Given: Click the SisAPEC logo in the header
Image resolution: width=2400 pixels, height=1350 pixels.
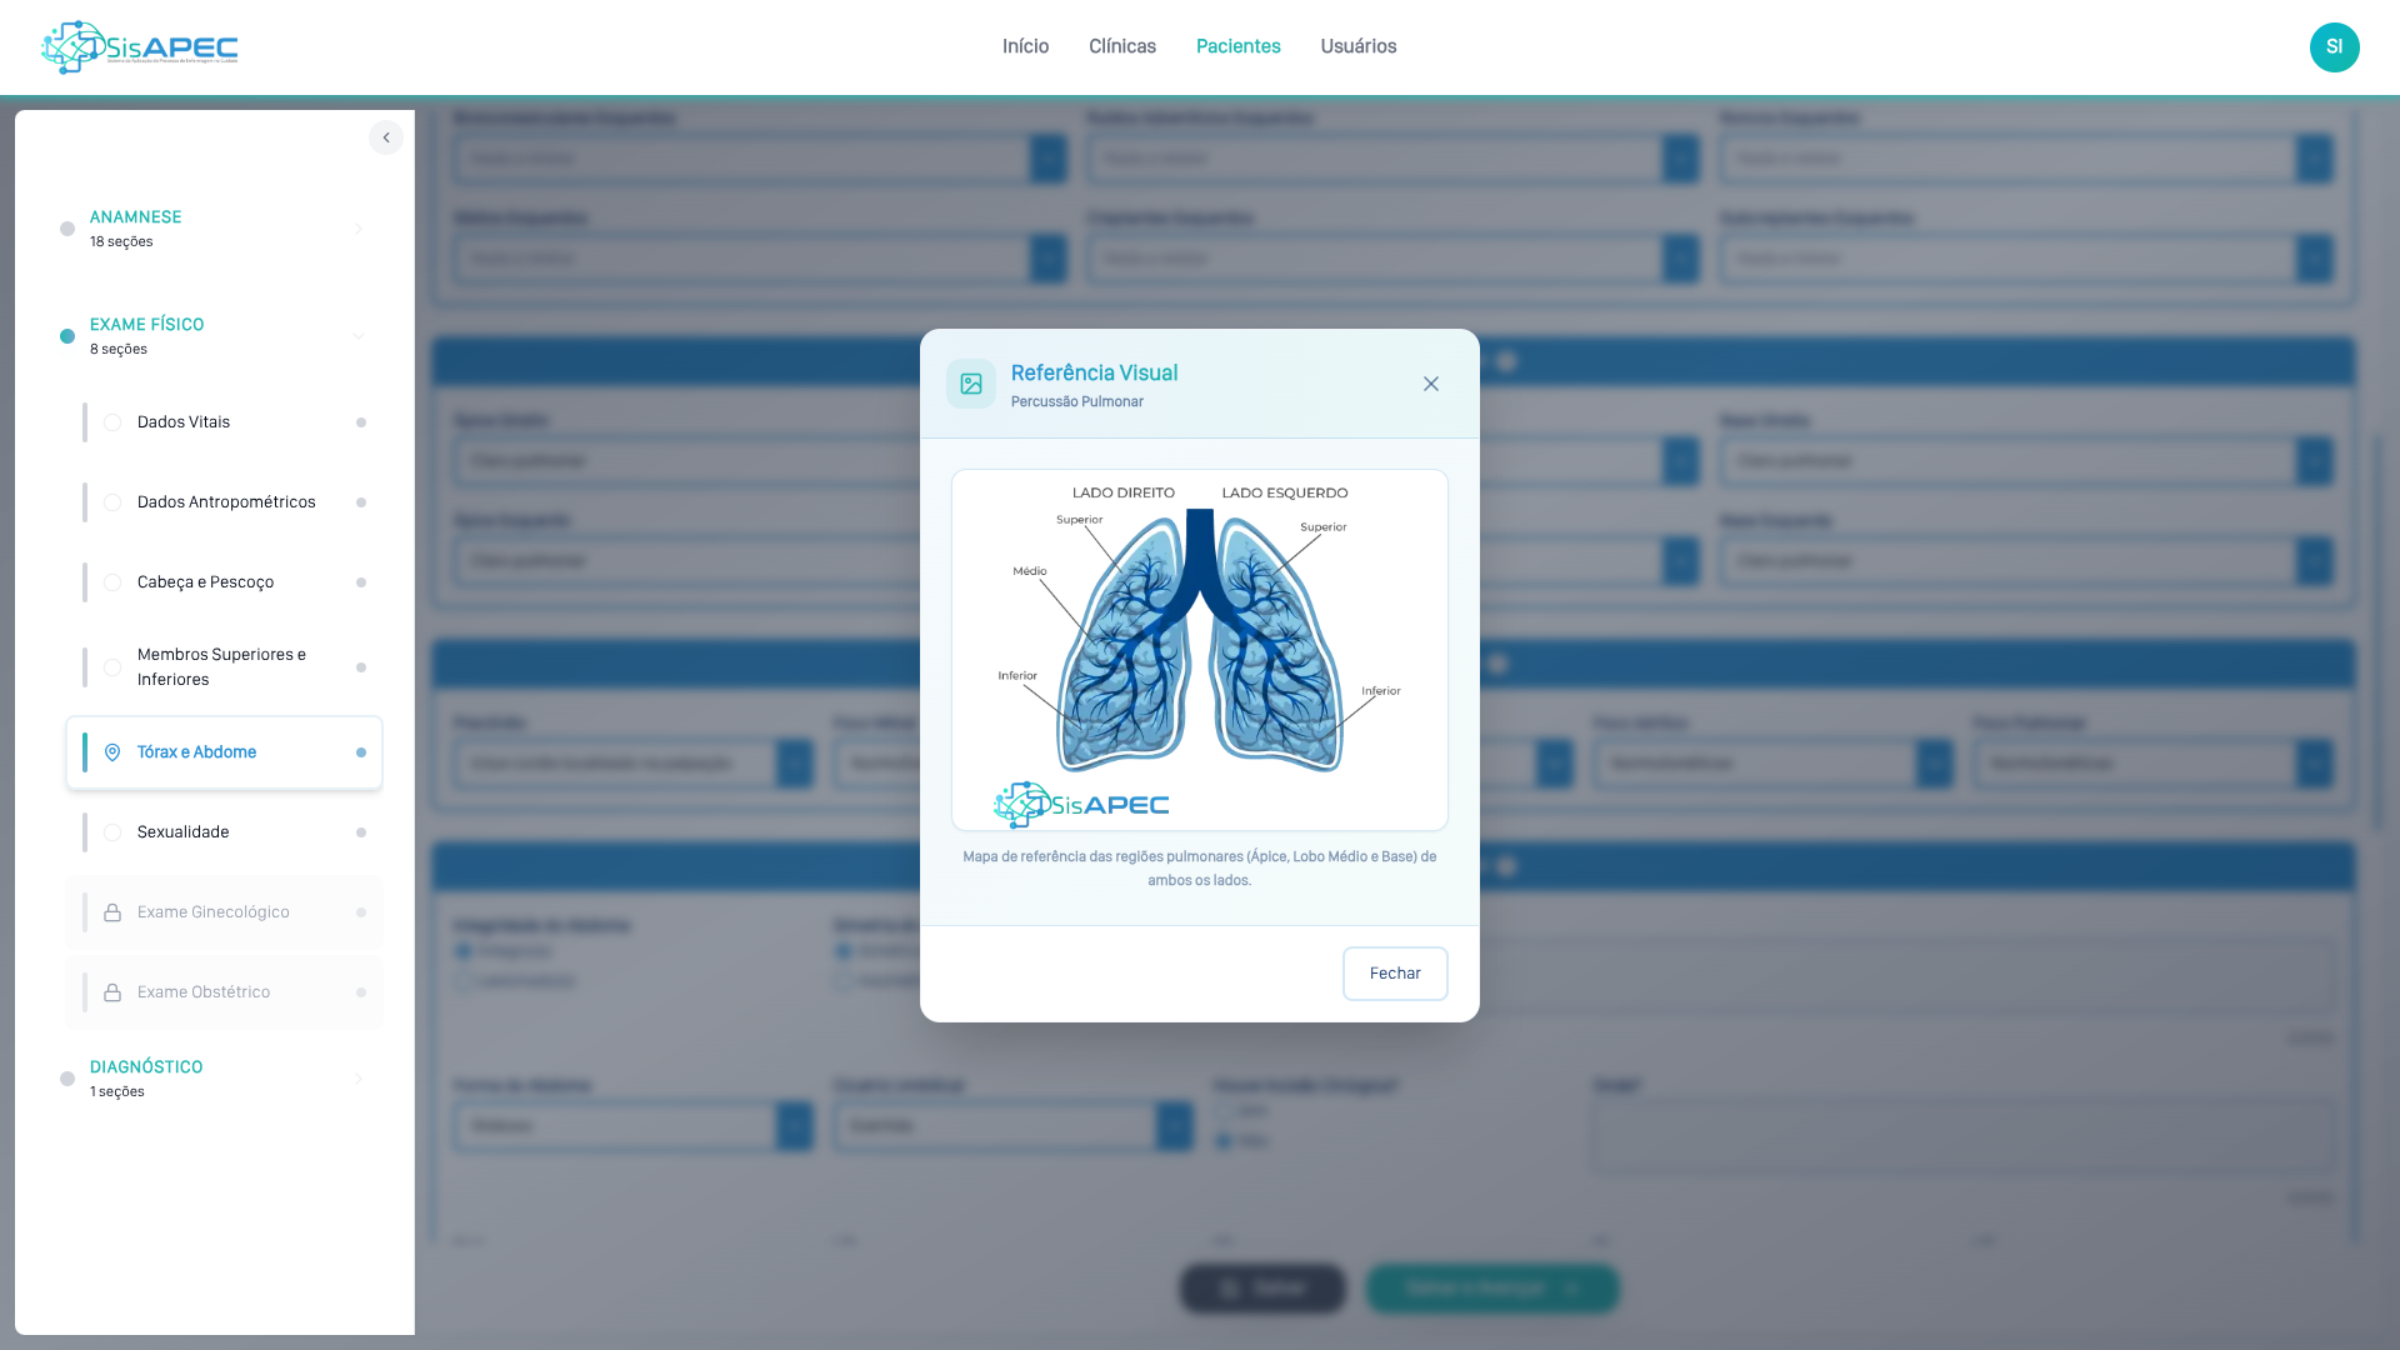Looking at the screenshot, I should (140, 47).
